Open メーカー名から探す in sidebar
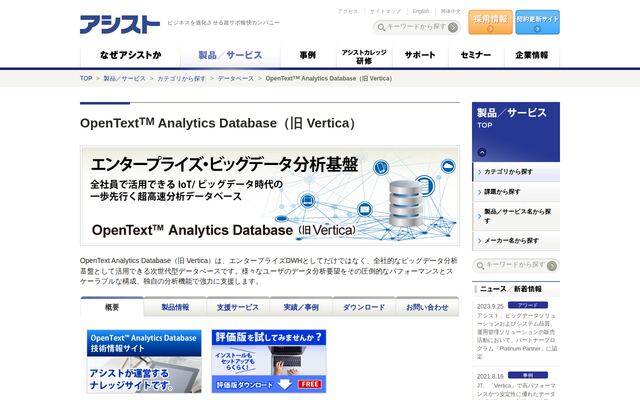This screenshot has width=640, height=400. click(516, 241)
